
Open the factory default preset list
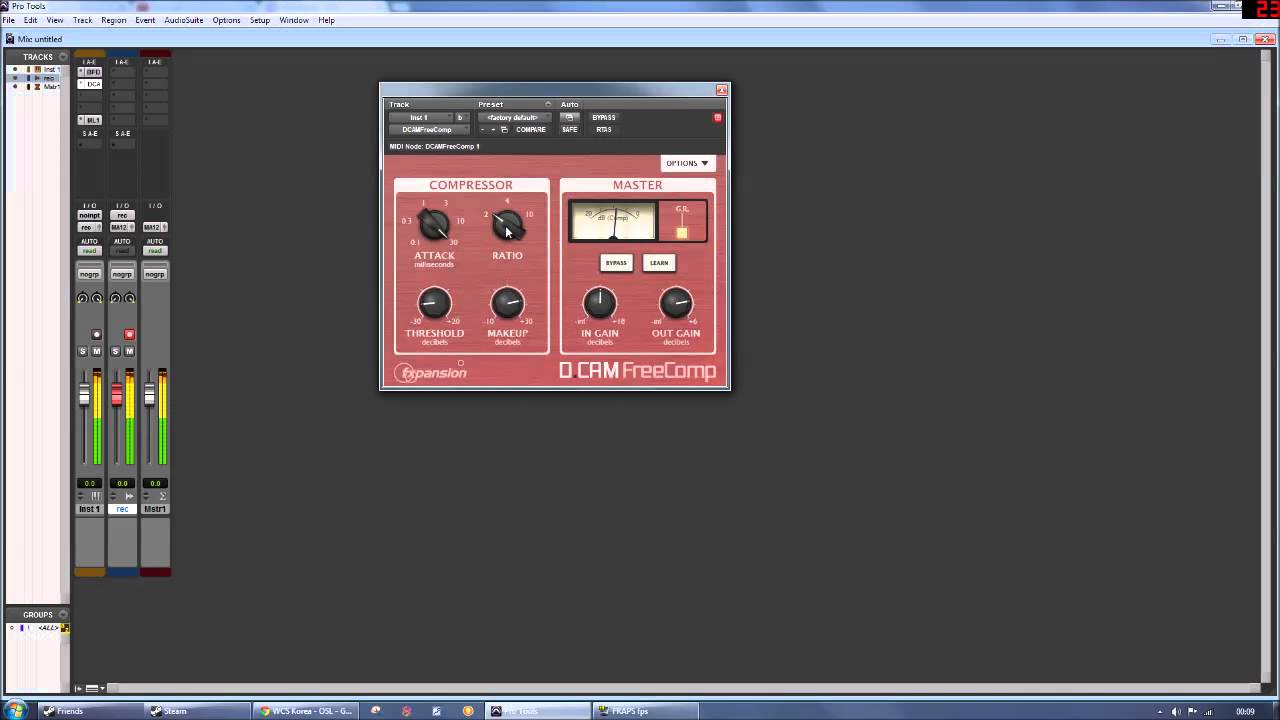point(513,118)
